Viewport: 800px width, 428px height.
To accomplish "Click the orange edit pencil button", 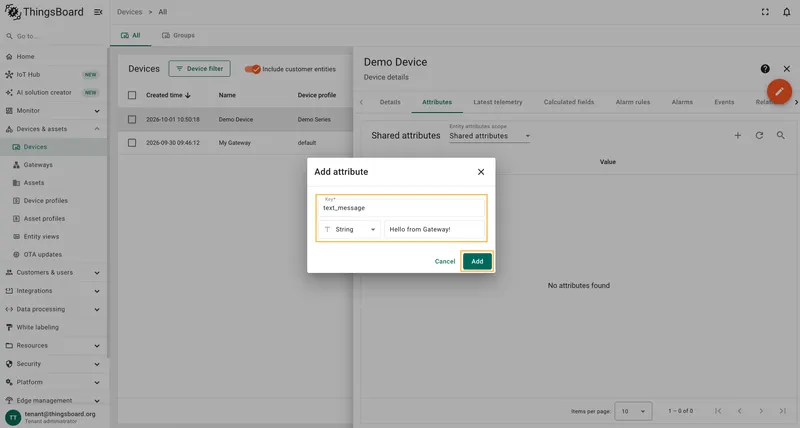I will (779, 92).
